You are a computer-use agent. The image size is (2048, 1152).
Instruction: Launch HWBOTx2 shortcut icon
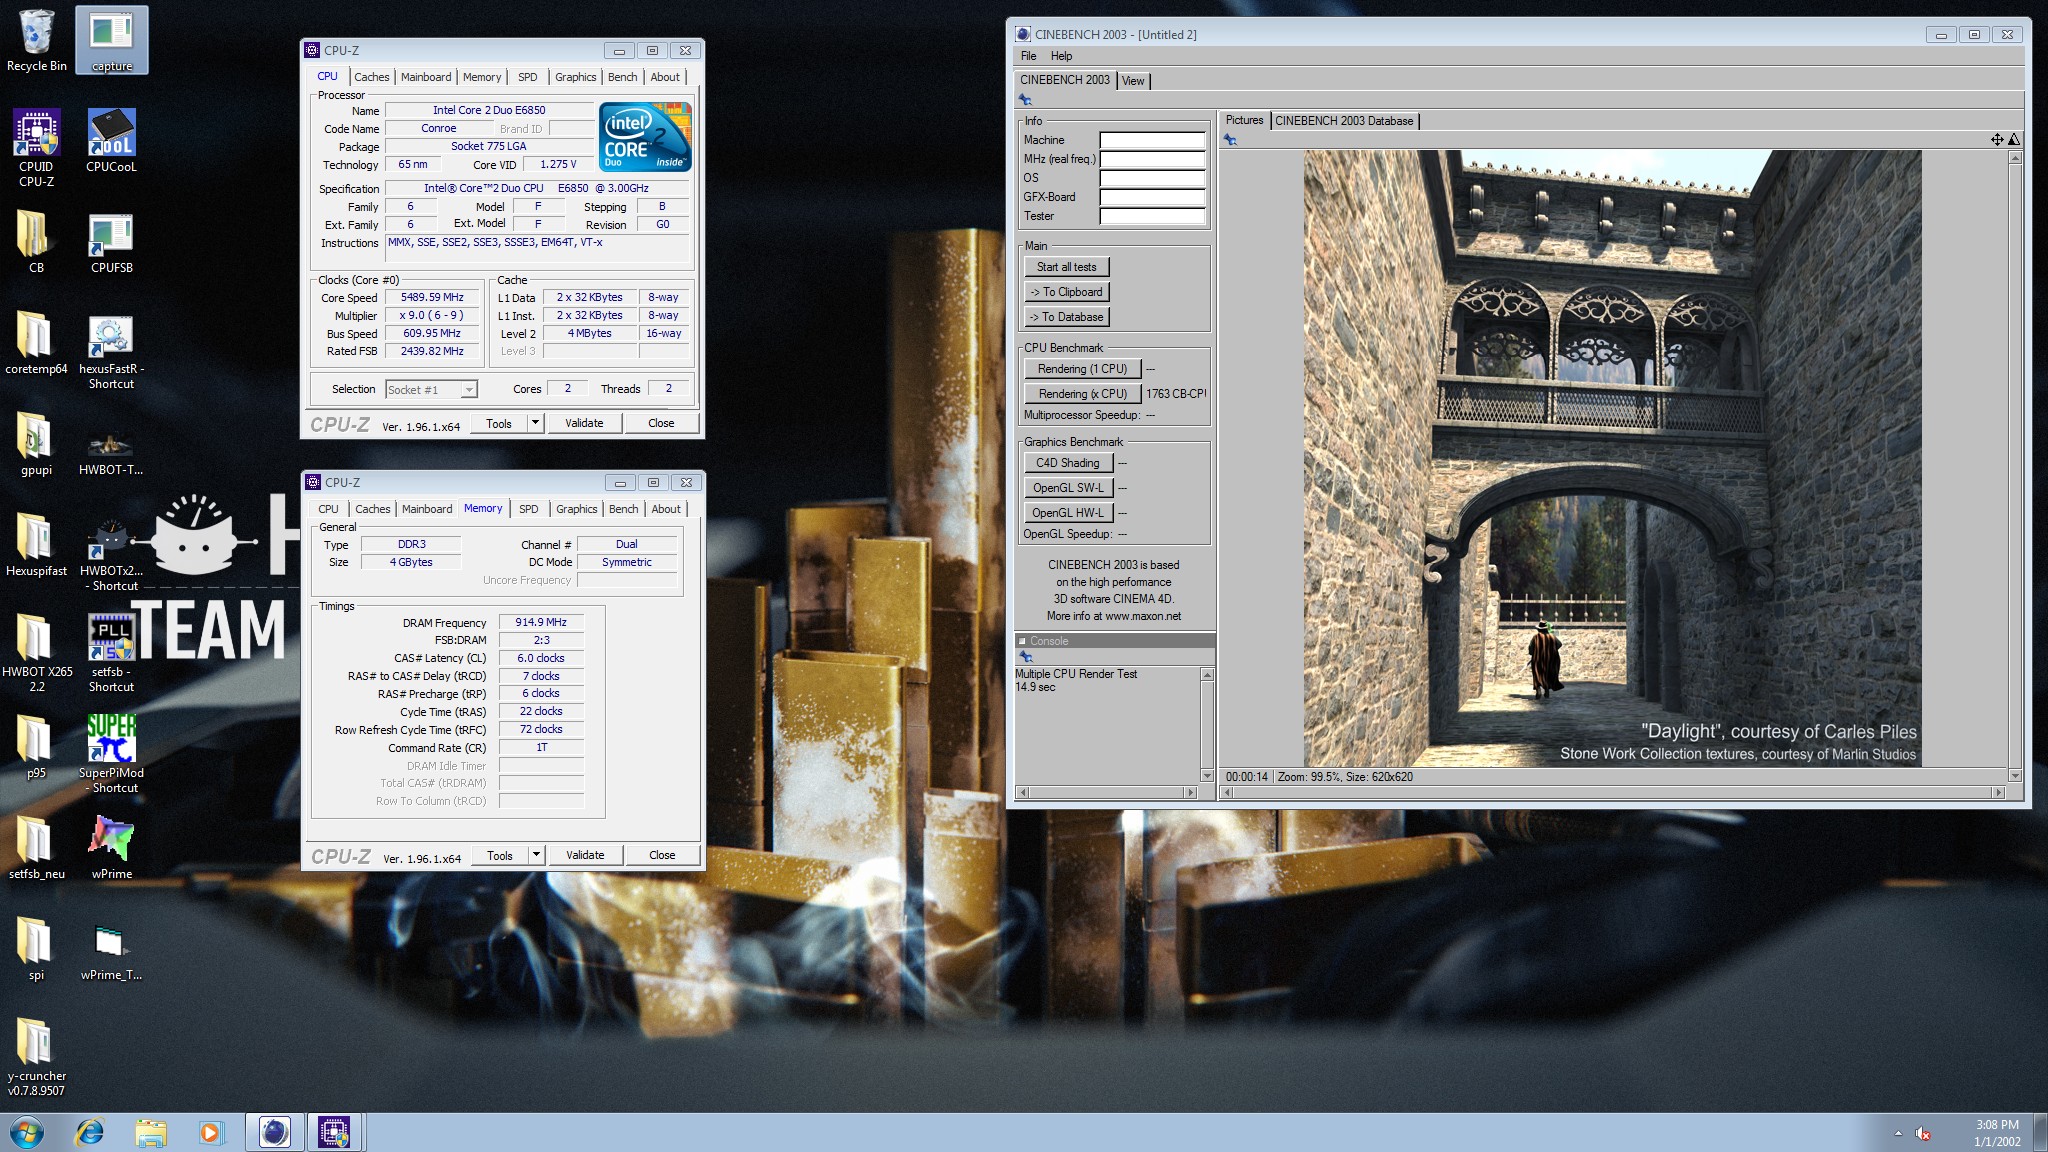tap(111, 552)
